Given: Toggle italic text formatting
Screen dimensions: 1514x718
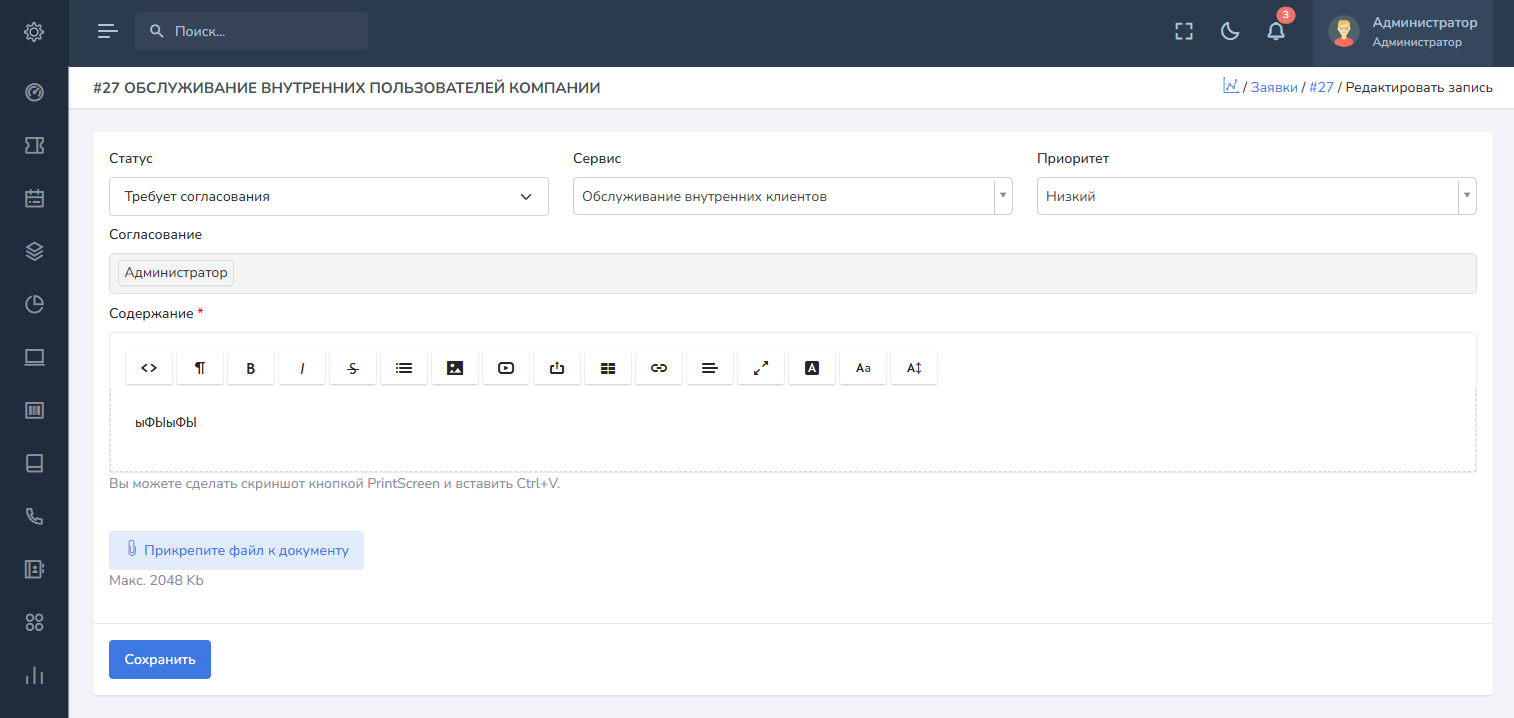Looking at the screenshot, I should tap(302, 368).
